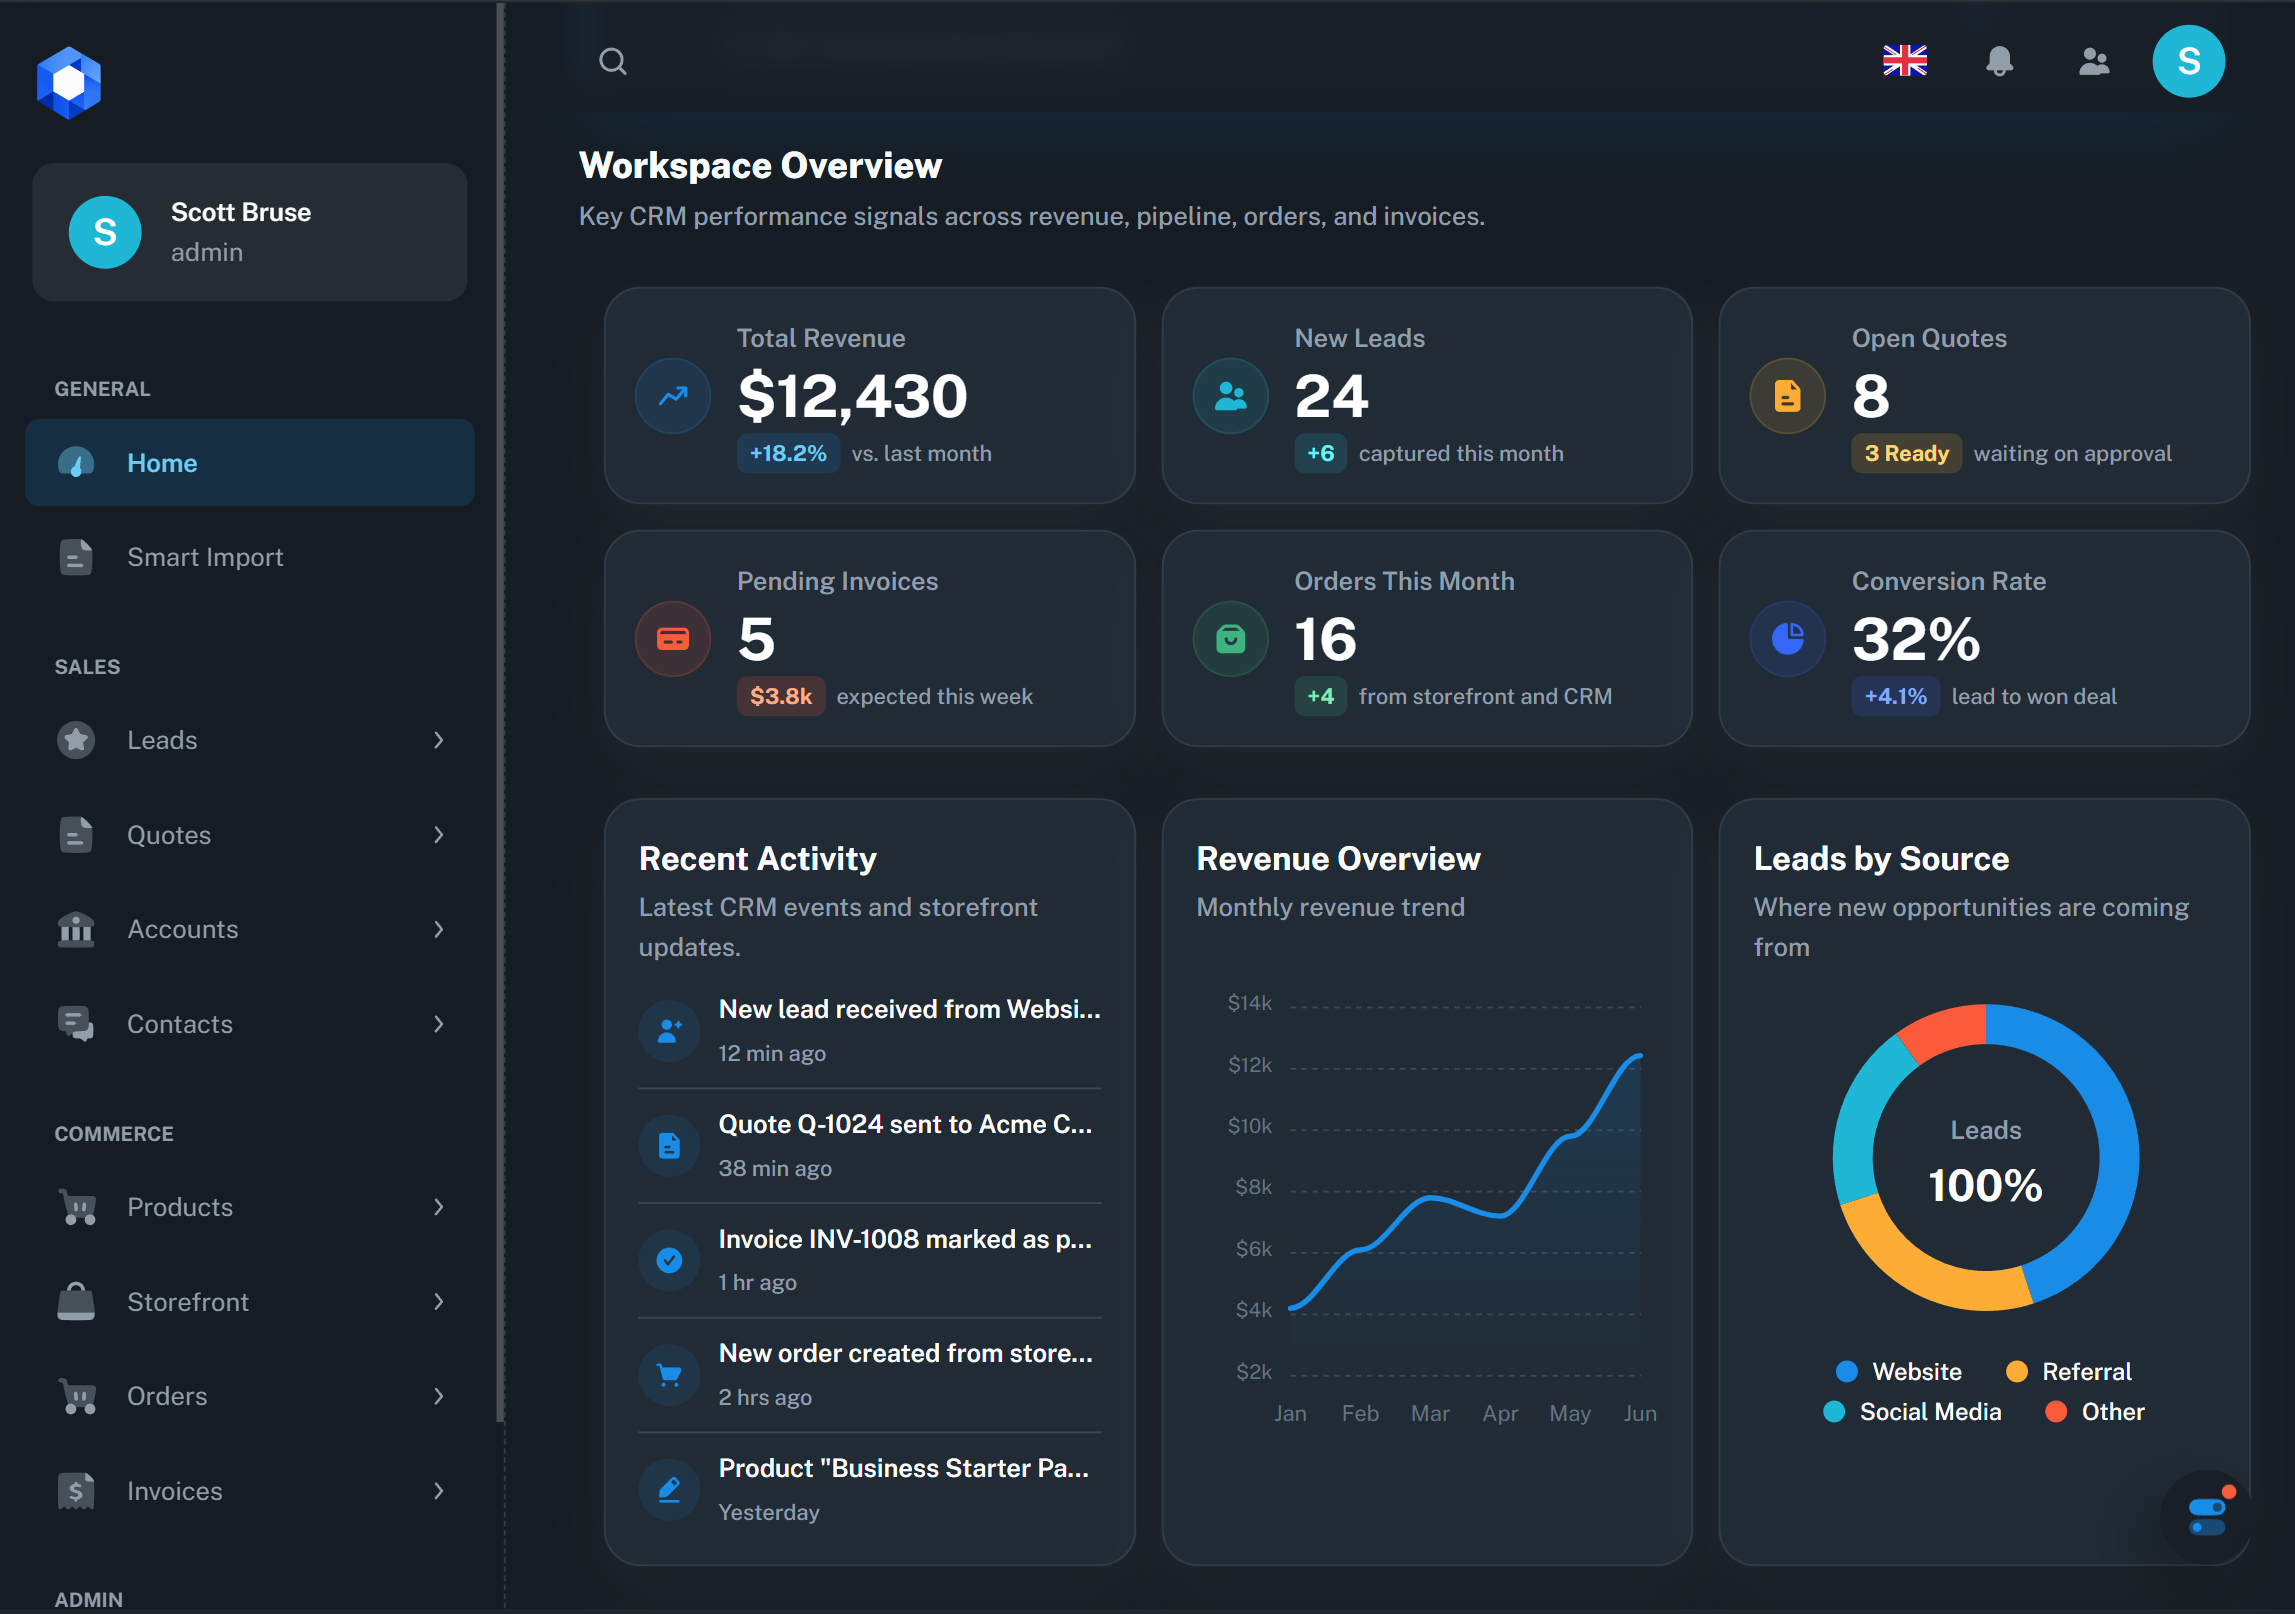Open the user avatar menu in header
Viewport: 2295px width, 1614px height.
pyautogui.click(x=2188, y=62)
